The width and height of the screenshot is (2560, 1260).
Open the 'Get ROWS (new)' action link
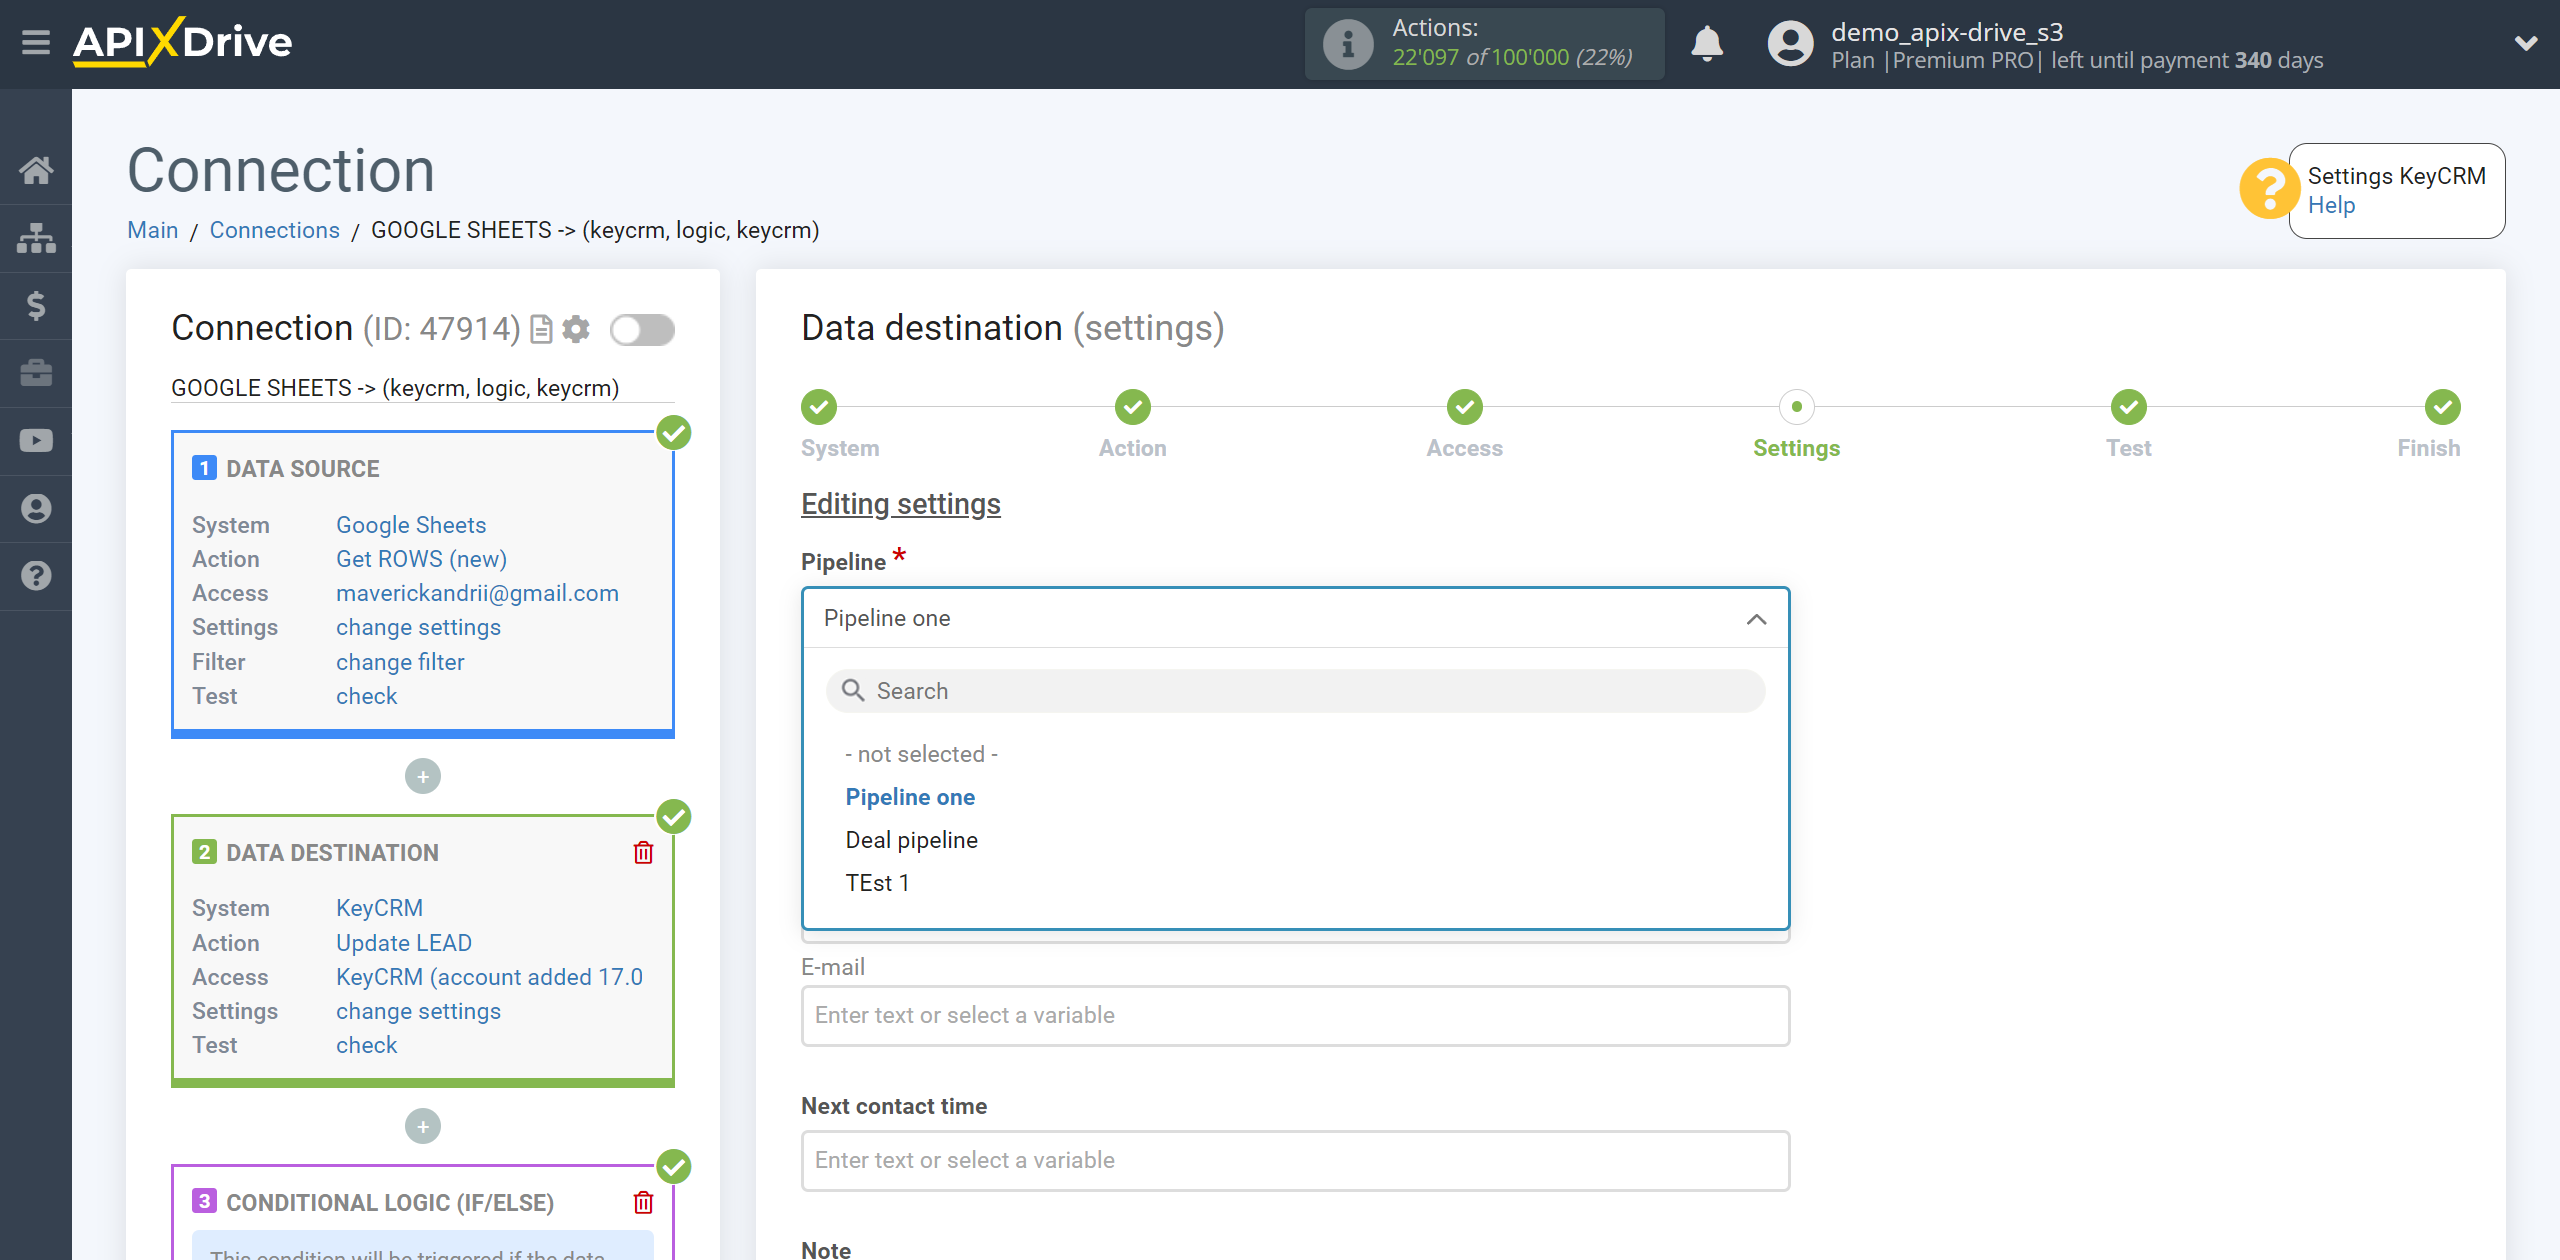click(x=421, y=559)
